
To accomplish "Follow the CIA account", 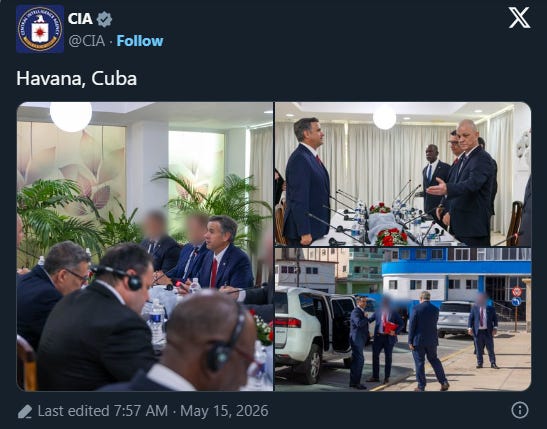I will pyautogui.click(x=140, y=41).
